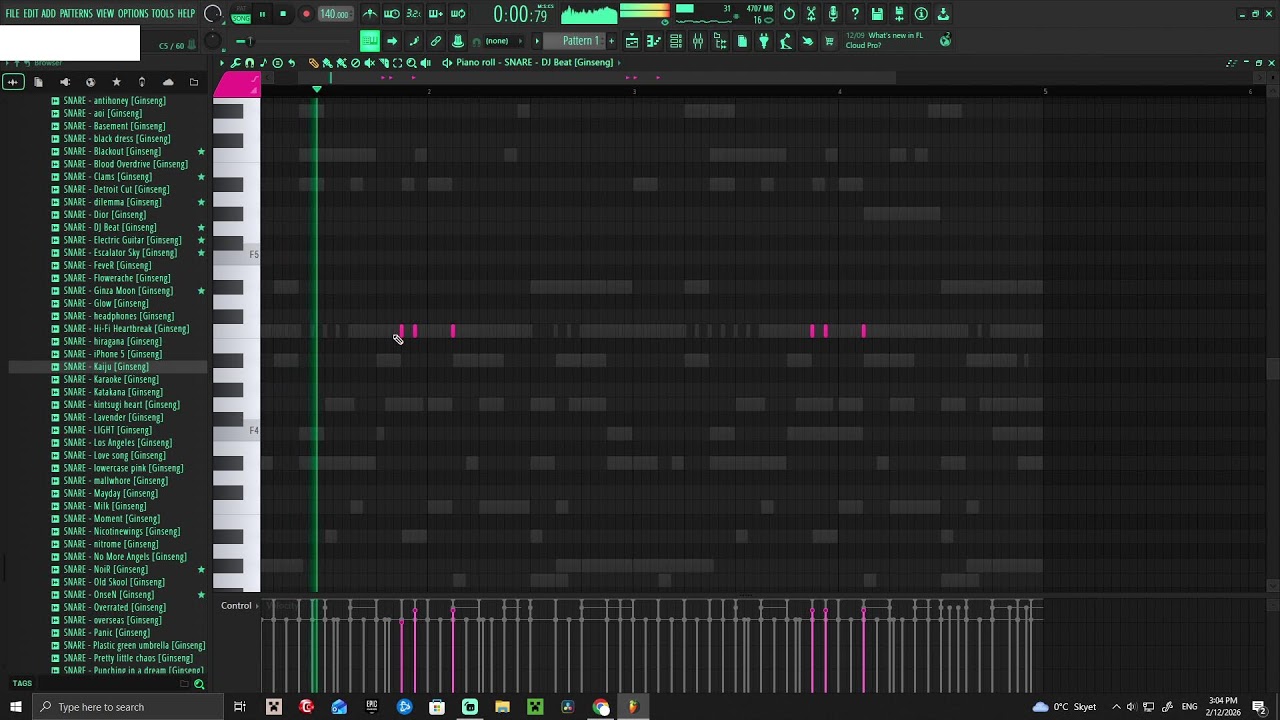The image size is (1280, 720).
Task: Toggle wait for input before recording
Action: (x=392, y=14)
